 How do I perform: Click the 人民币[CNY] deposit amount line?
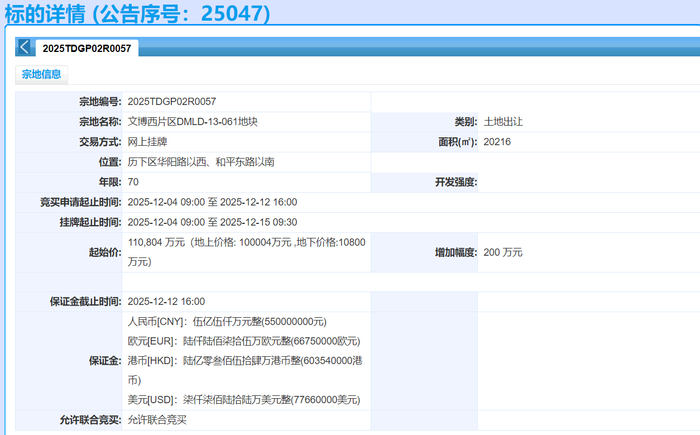point(227,322)
